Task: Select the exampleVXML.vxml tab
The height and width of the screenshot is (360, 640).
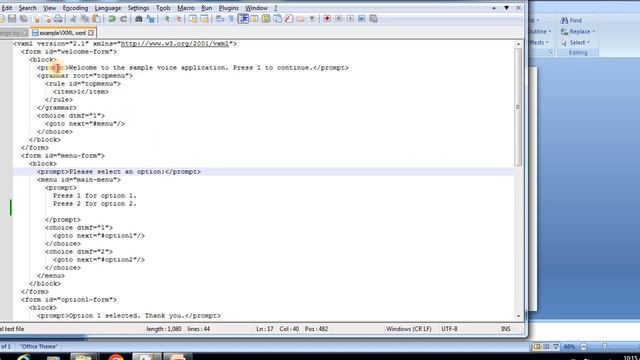Action: 63,33
